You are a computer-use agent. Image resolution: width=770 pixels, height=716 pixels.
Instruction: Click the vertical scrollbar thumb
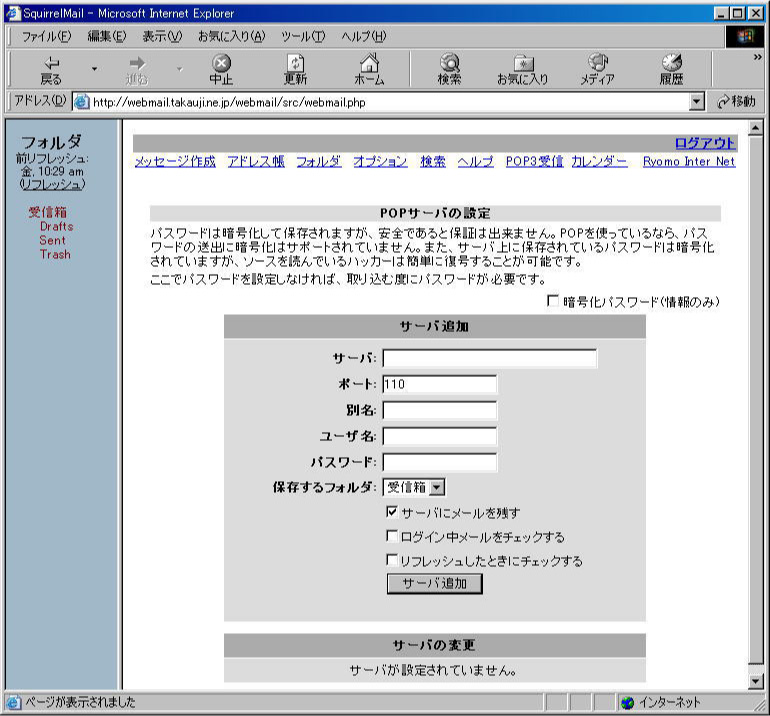coord(755,399)
